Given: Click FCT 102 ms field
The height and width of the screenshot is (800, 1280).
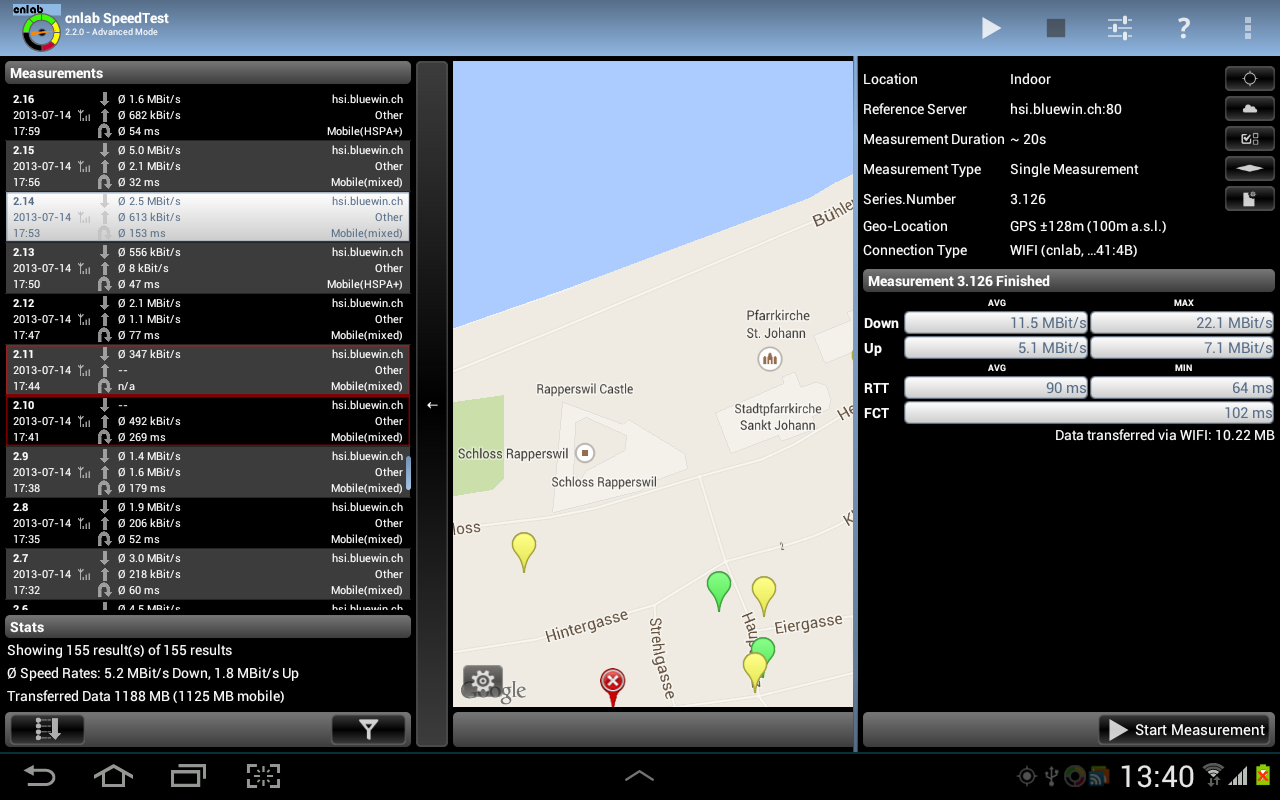Looking at the screenshot, I should pyautogui.click(x=1089, y=413).
